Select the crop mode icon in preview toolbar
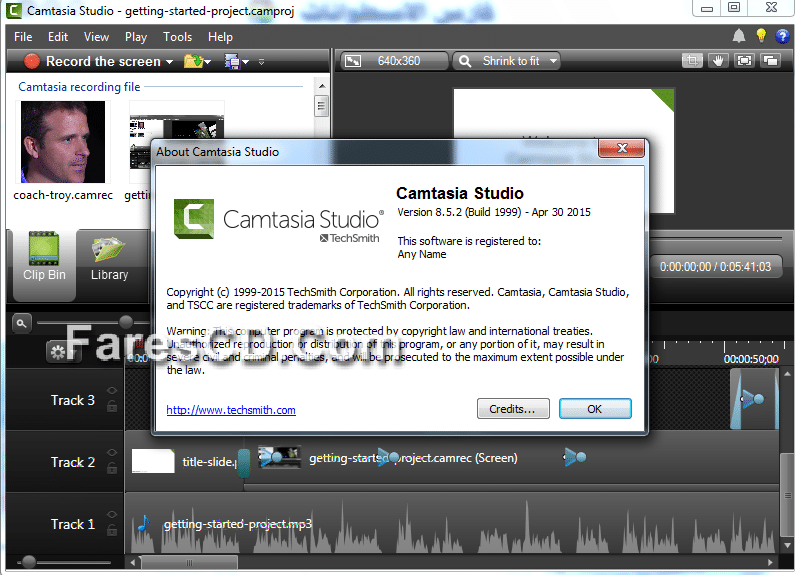Image resolution: width=795 pixels, height=575 pixels. pos(692,61)
